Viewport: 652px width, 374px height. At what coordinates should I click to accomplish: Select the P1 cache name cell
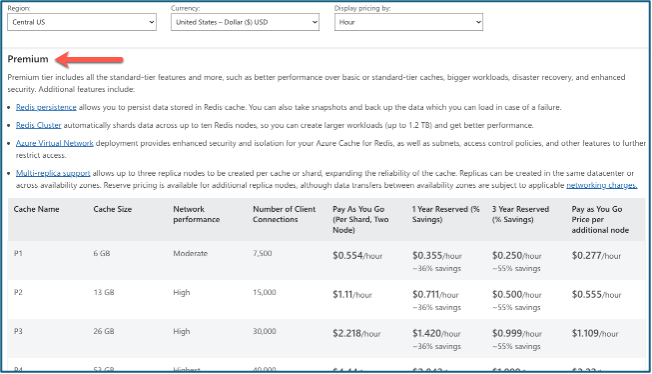18,253
